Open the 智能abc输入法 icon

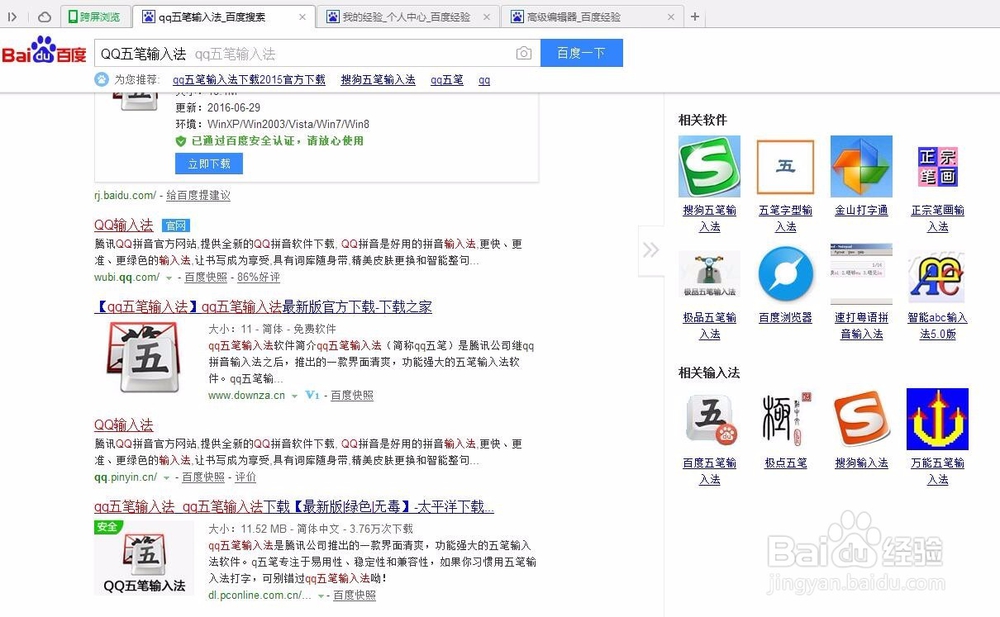938,277
